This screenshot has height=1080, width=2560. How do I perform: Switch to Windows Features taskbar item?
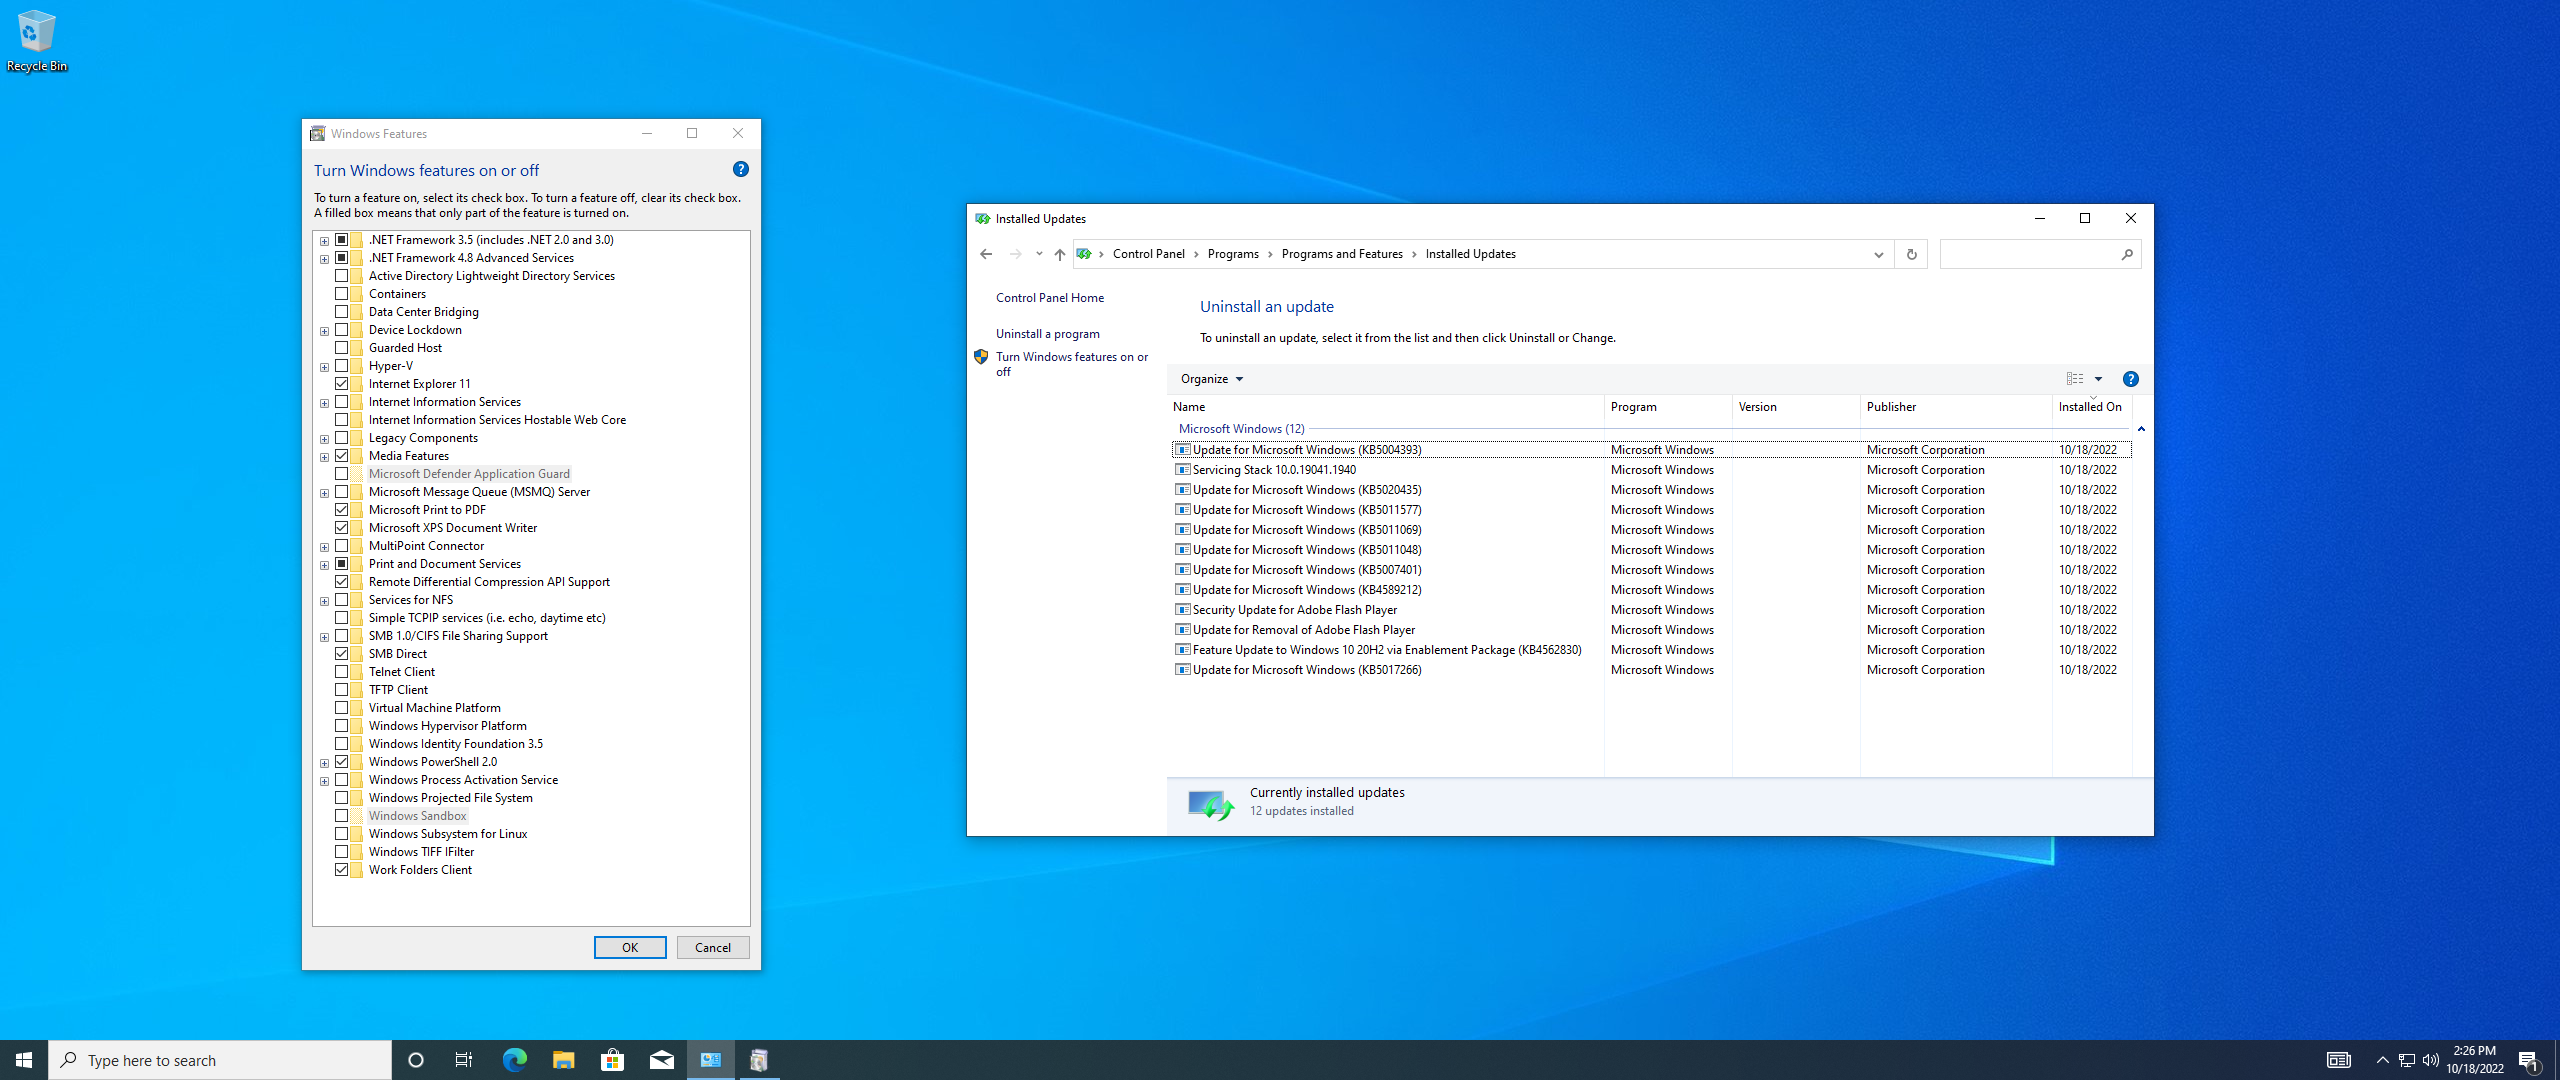click(x=759, y=1060)
